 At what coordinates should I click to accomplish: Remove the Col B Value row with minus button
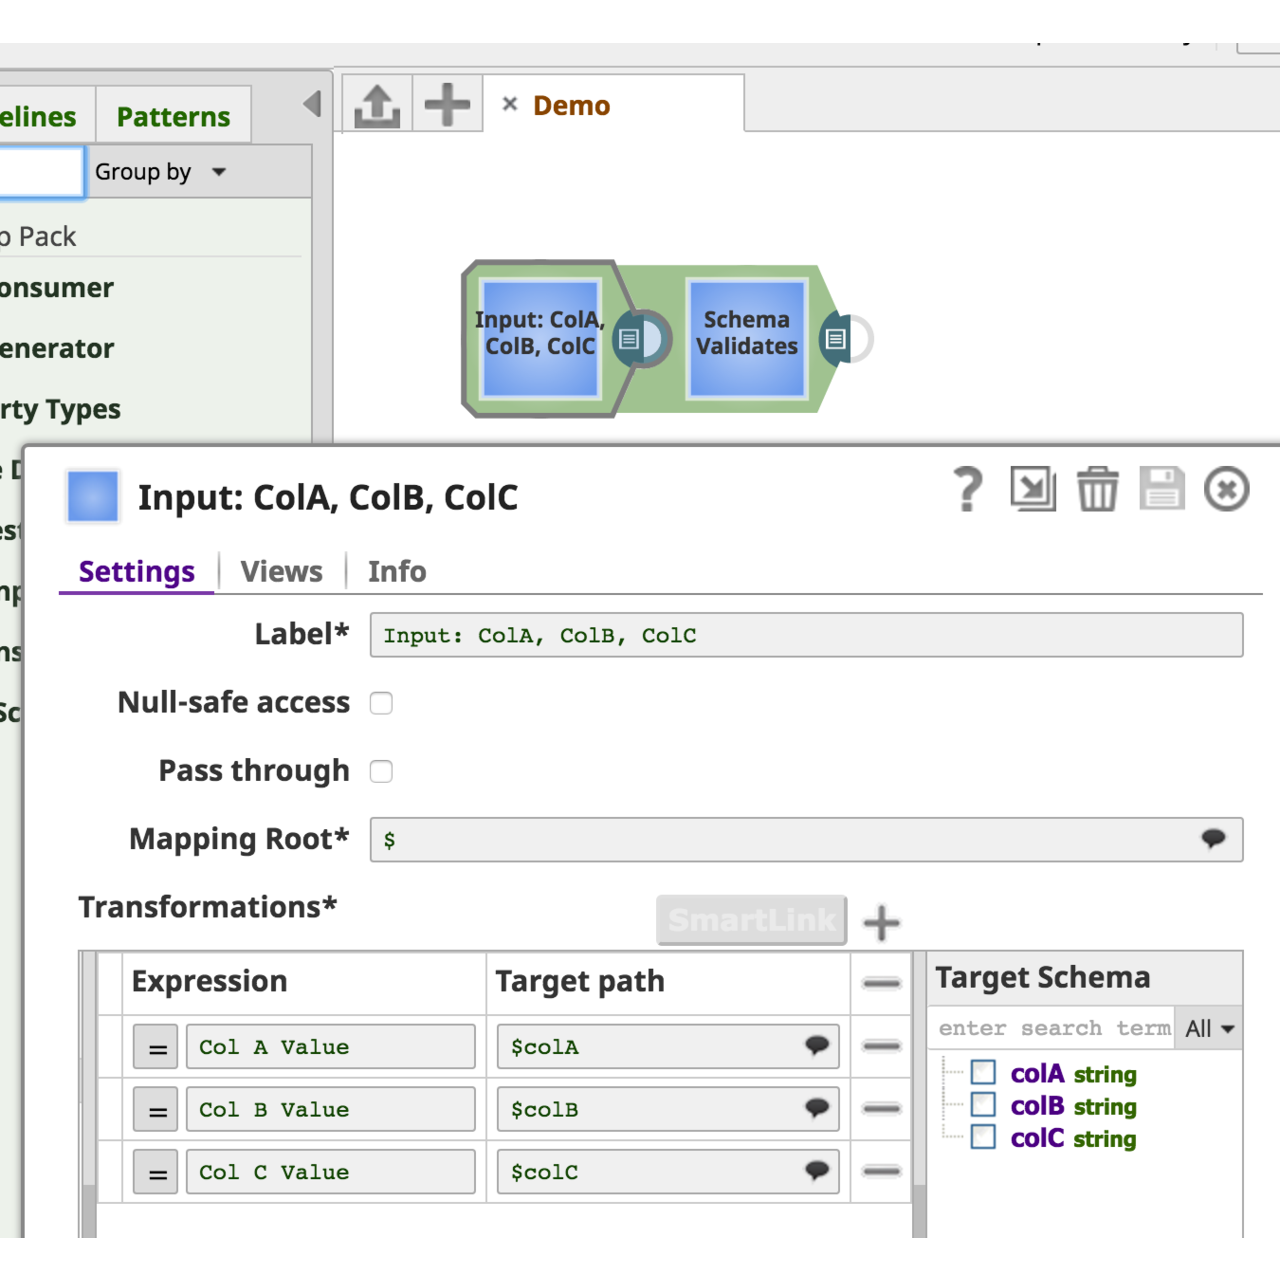pyautogui.click(x=880, y=1108)
